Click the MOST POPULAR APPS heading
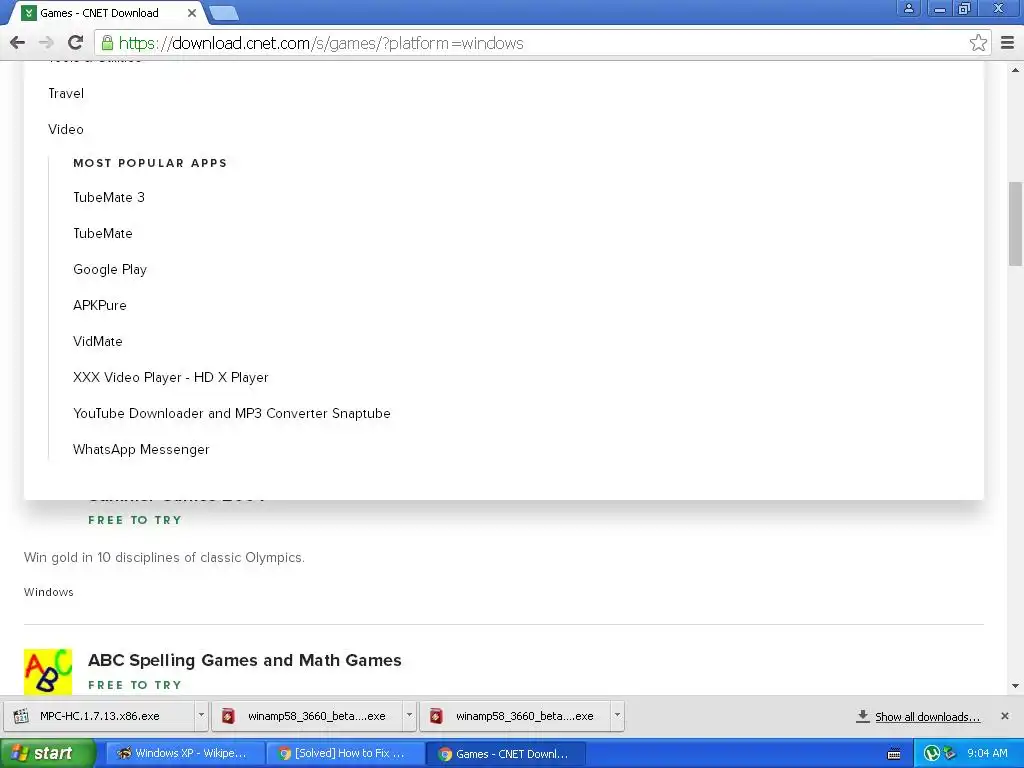Viewport: 1024px width, 768px height. coord(150,163)
